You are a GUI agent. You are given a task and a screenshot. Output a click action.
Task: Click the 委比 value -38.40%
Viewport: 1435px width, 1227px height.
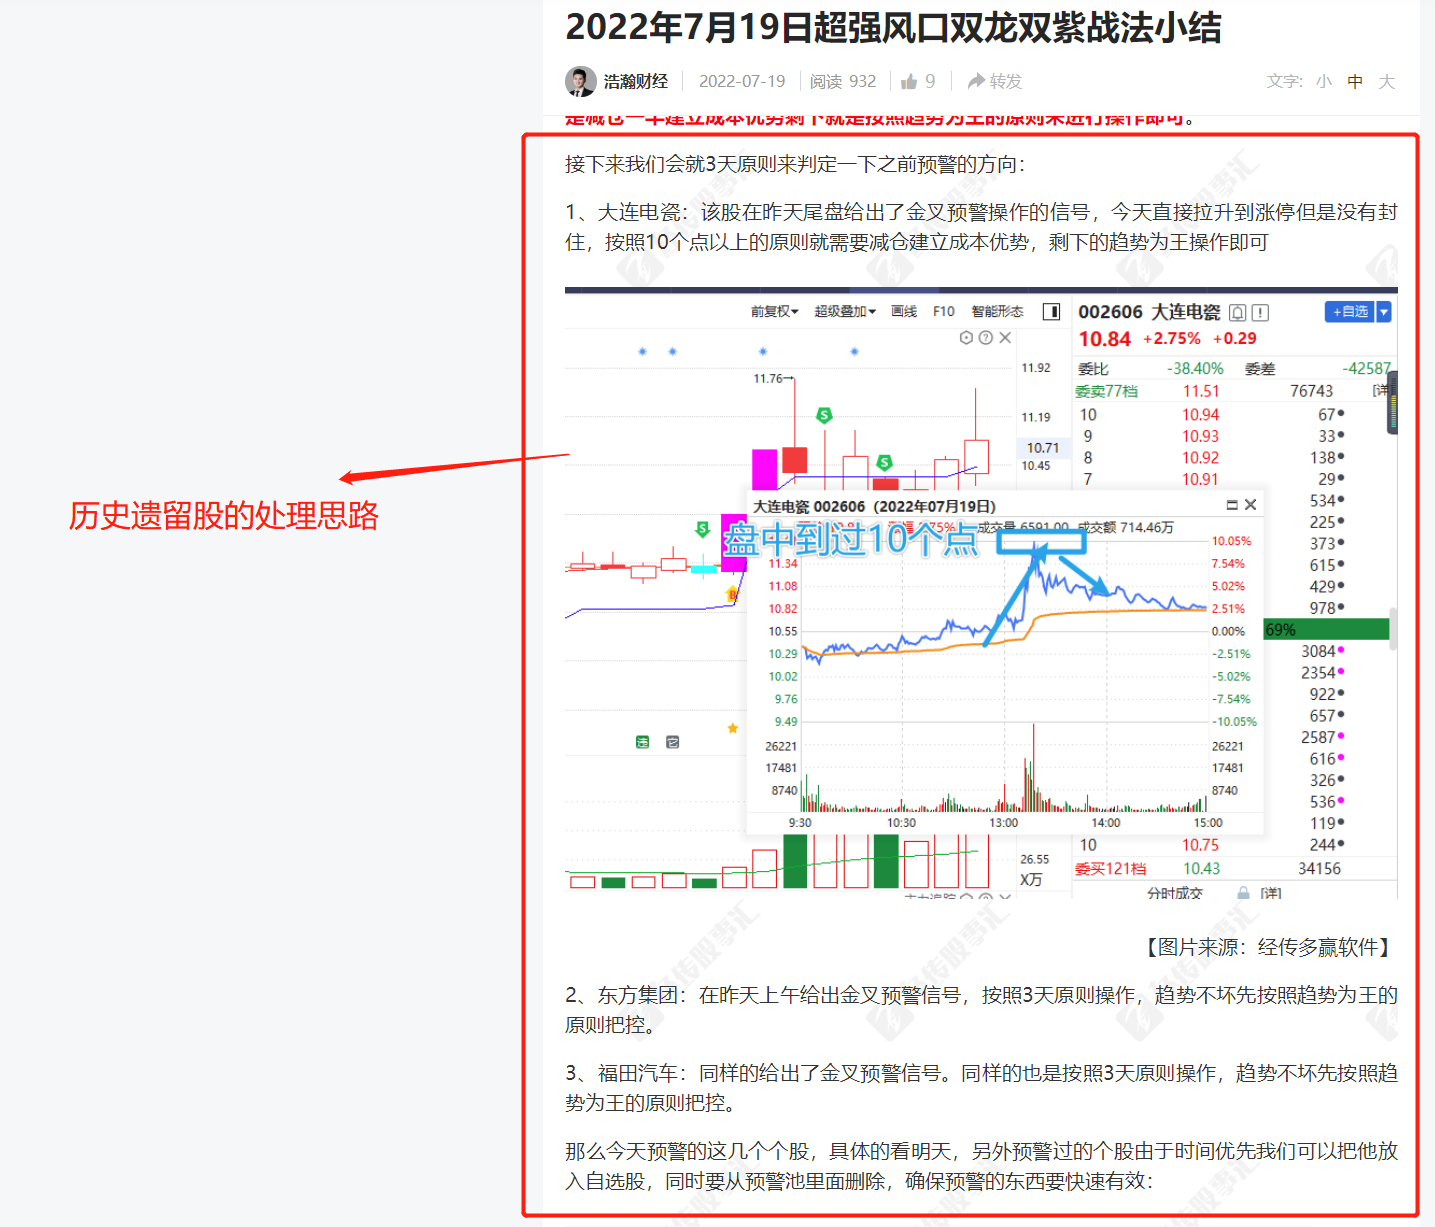[x=1195, y=369]
